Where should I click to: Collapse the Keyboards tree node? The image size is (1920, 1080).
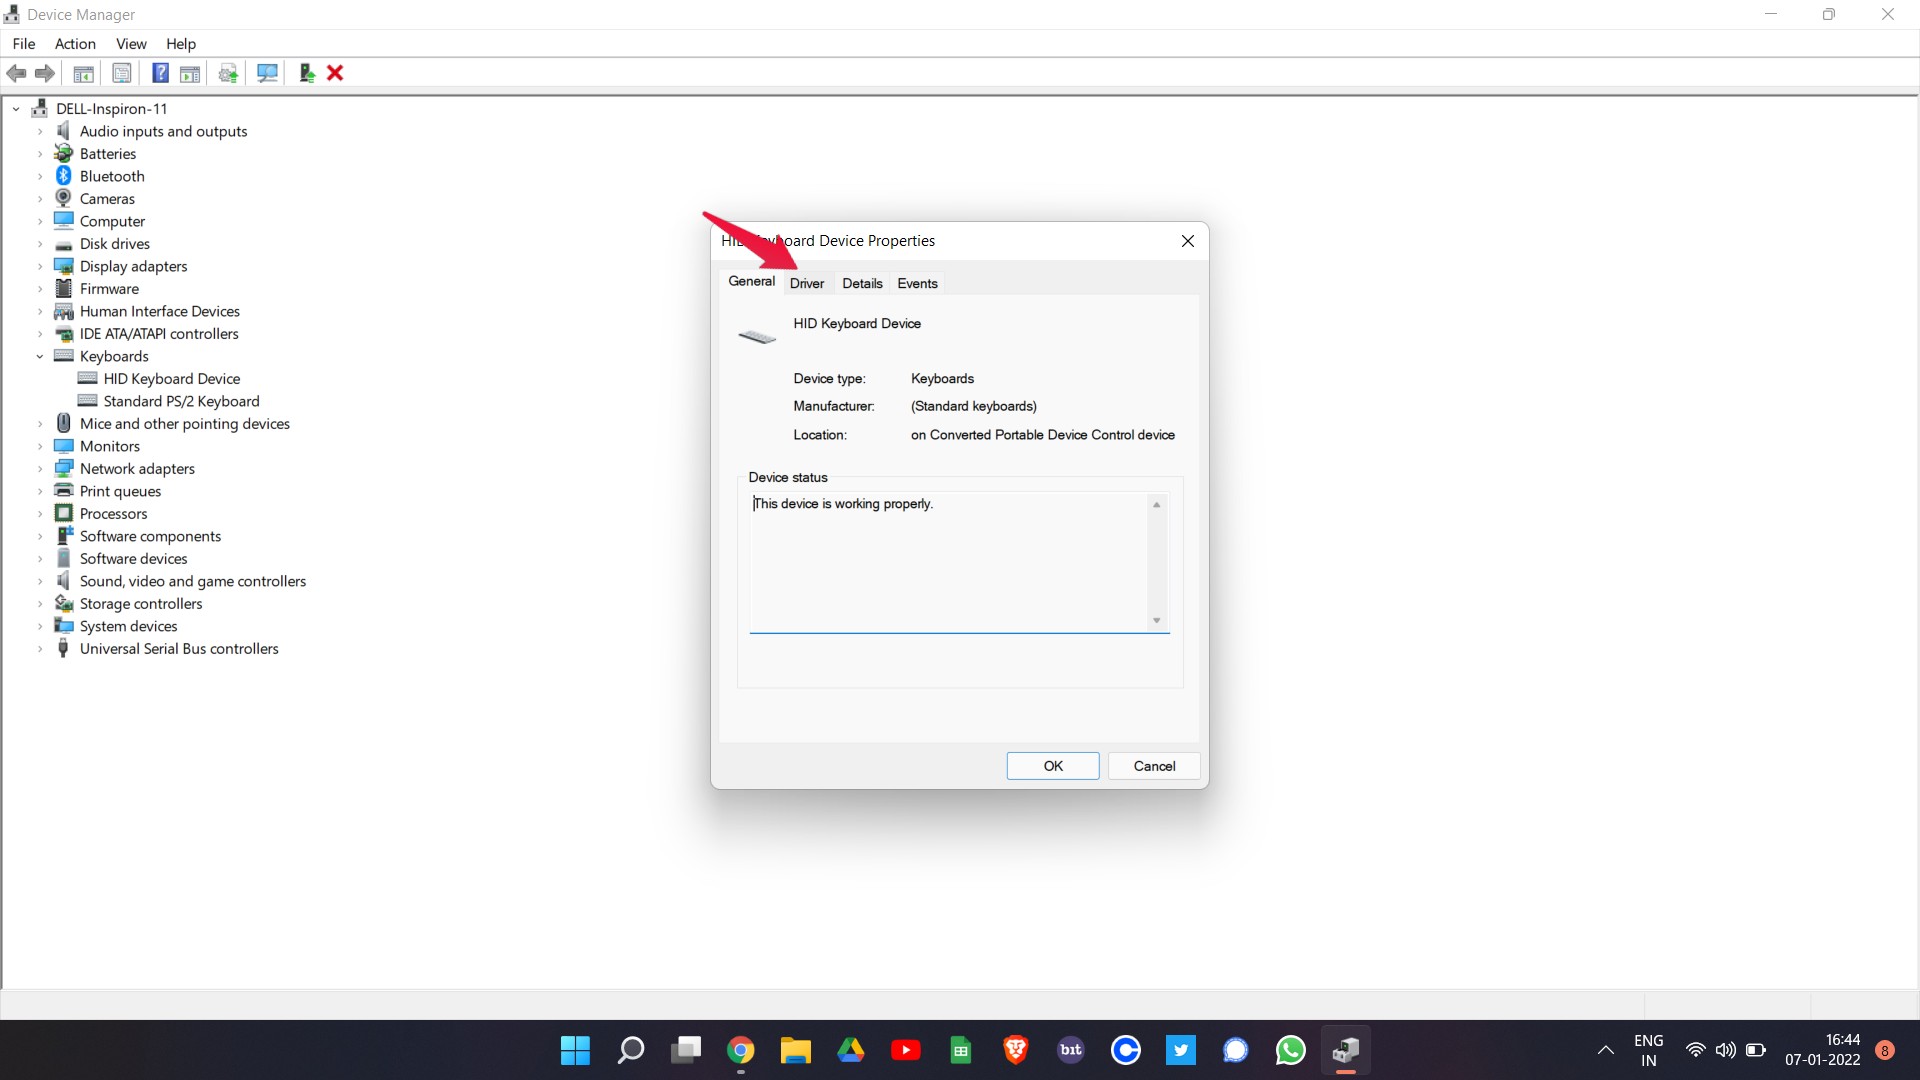[x=40, y=357]
